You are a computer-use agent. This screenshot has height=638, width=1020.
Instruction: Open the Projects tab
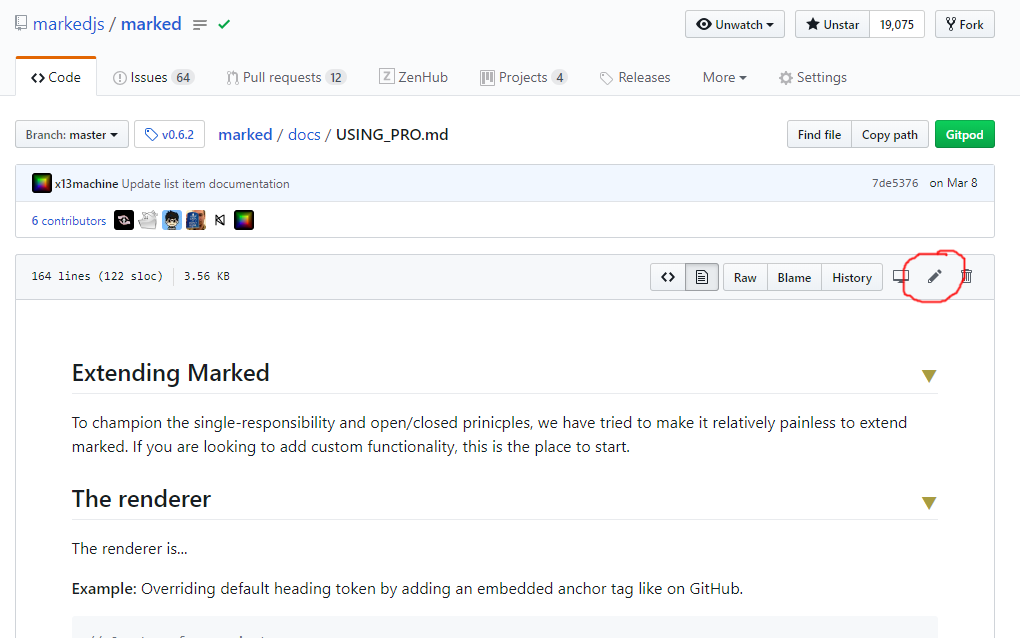[523, 77]
